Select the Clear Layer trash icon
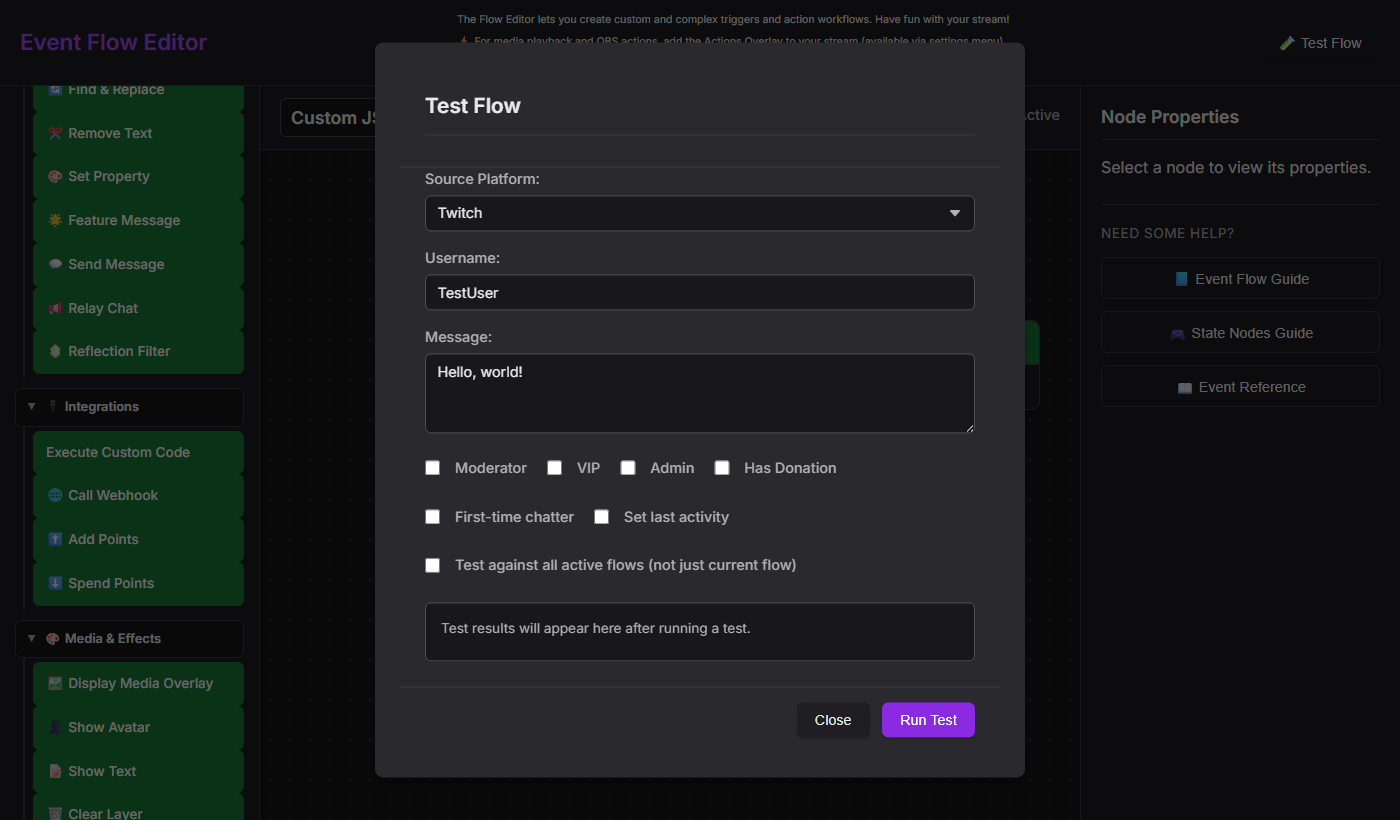The width and height of the screenshot is (1400, 820). 55,812
